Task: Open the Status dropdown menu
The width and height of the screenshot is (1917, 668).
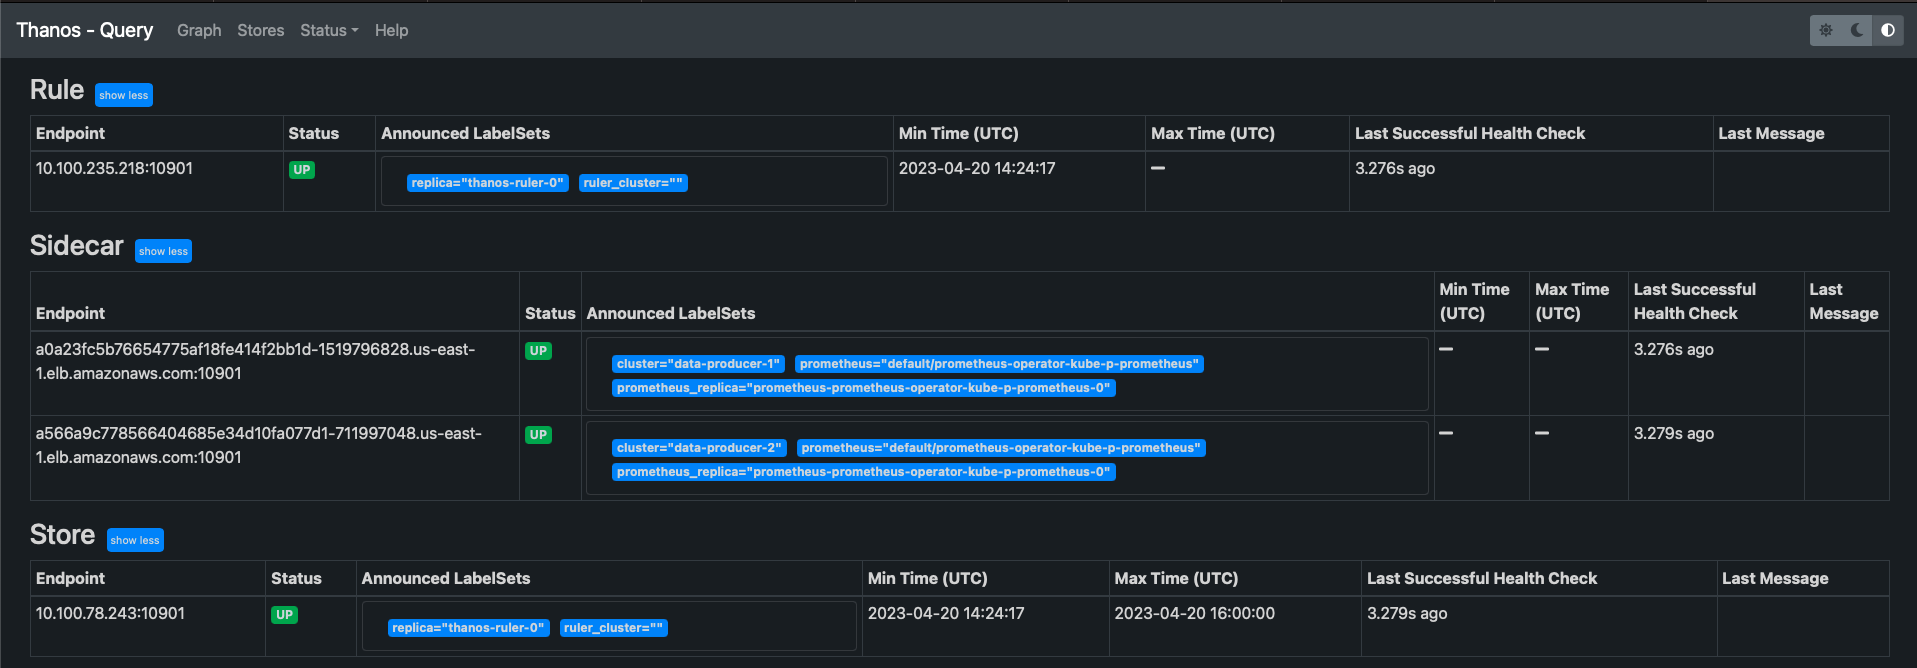Action: pos(329,30)
